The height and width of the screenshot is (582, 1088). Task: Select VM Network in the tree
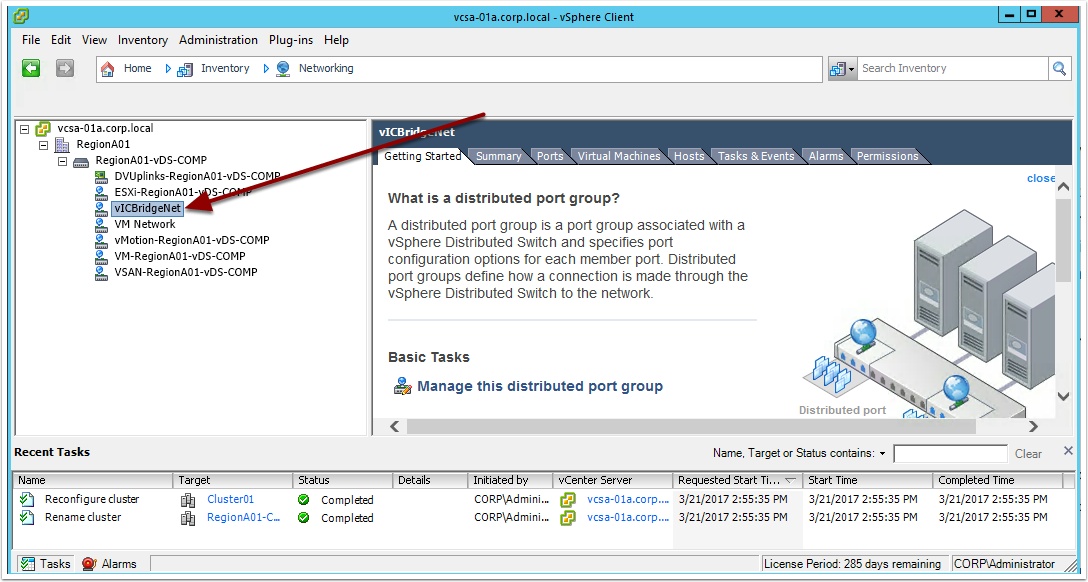pos(145,224)
